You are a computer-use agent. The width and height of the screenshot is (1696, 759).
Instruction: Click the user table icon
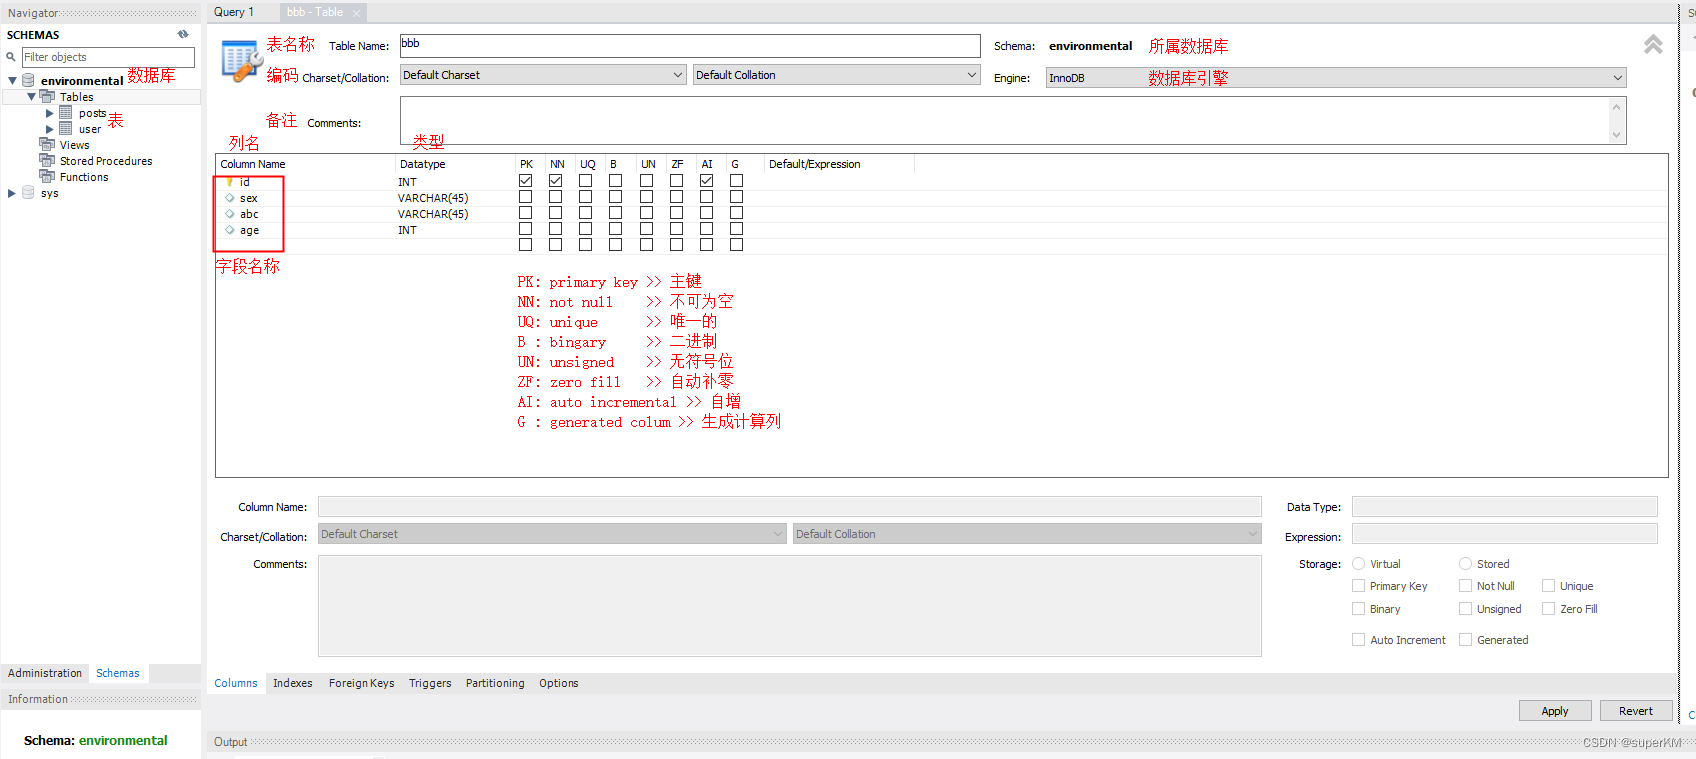pyautogui.click(x=66, y=129)
